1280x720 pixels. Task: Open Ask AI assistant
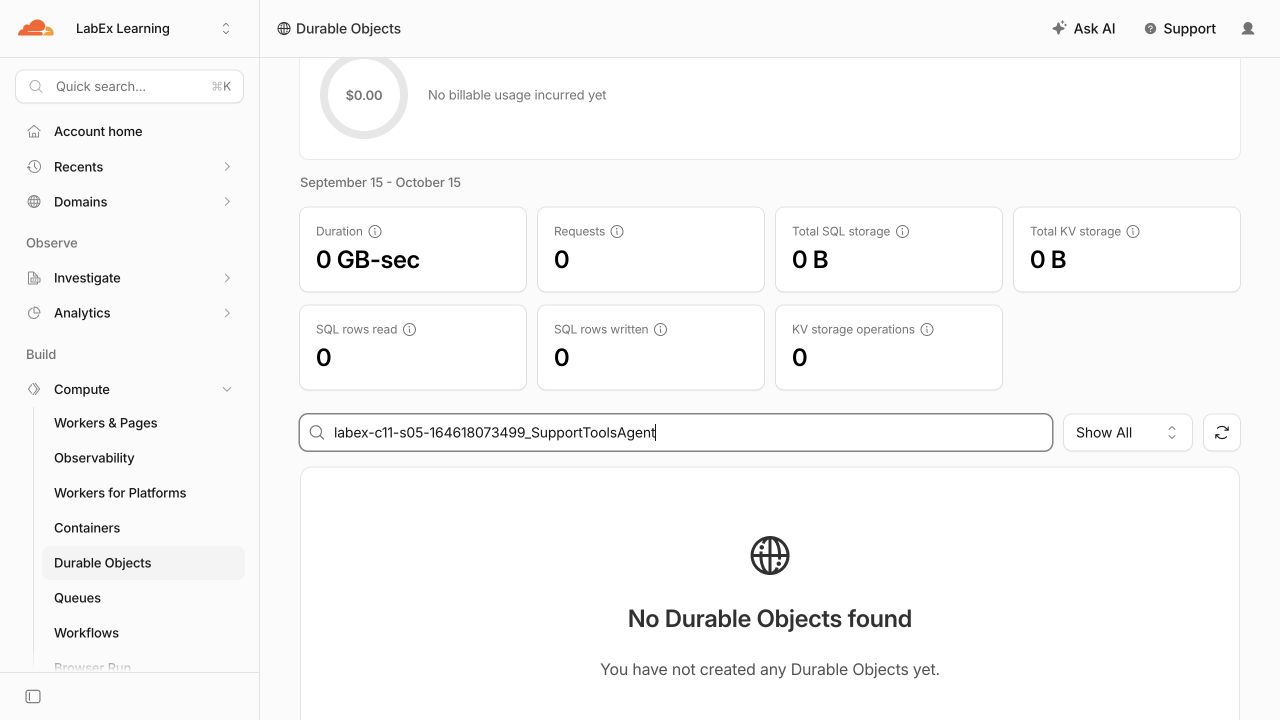[x=1083, y=29]
